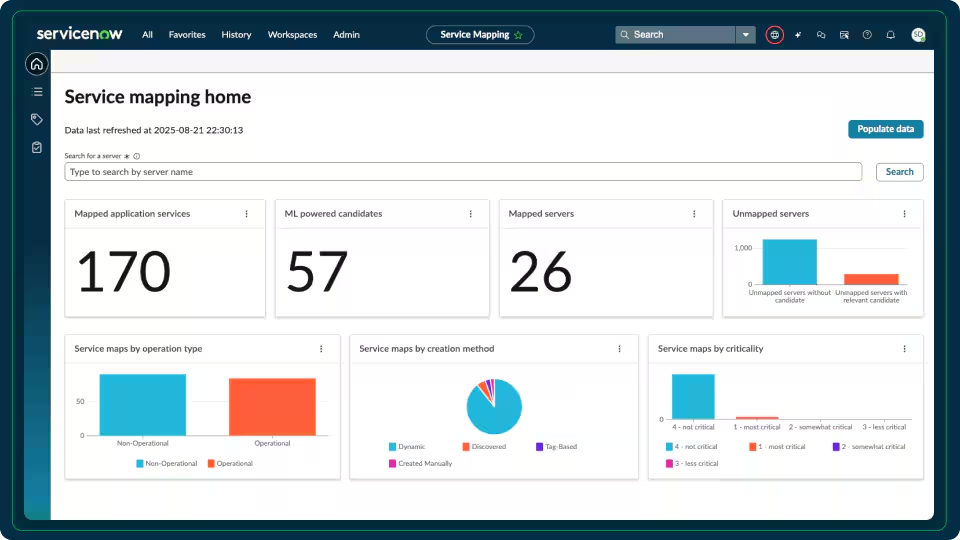Open notifications bell icon
Screen dimensions: 960x540
pyautogui.click(x=890, y=35)
